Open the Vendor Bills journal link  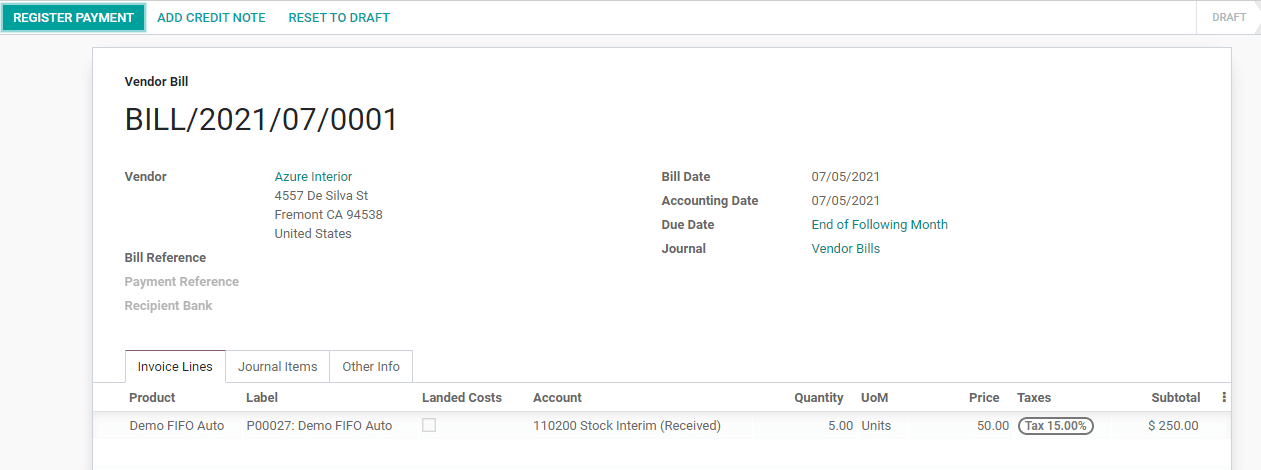(x=845, y=249)
